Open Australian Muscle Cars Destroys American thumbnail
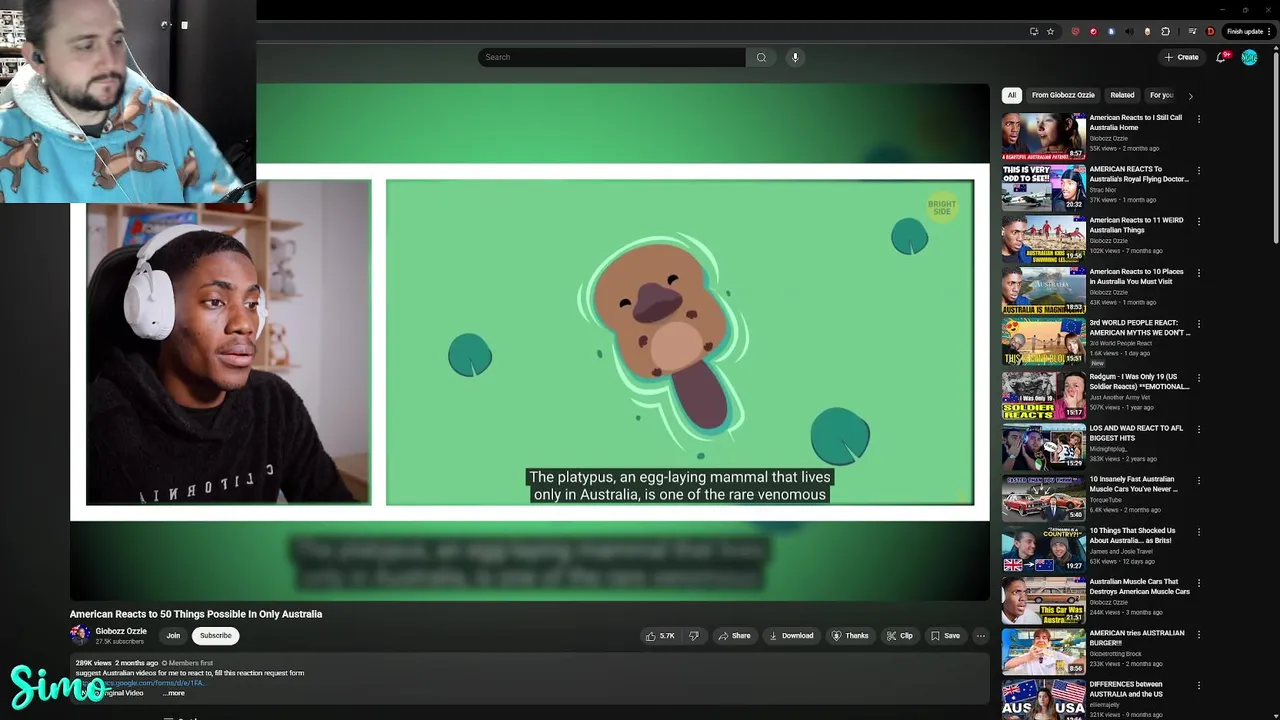Image resolution: width=1280 pixels, height=720 pixels. [x=1044, y=600]
